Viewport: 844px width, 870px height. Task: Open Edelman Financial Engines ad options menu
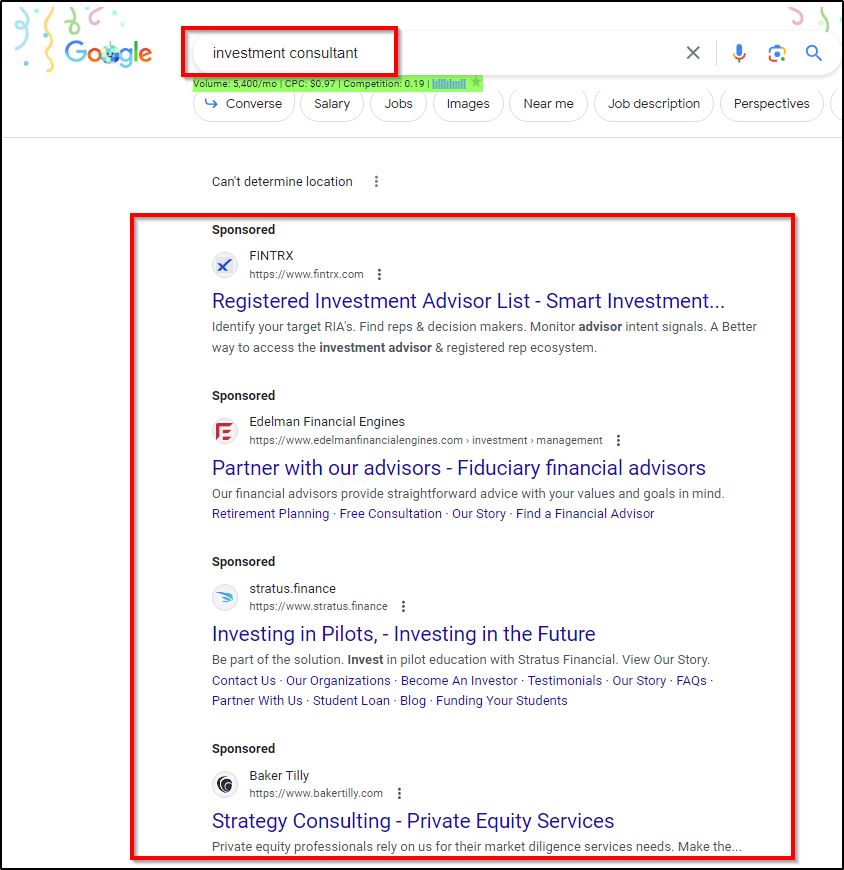coord(618,440)
